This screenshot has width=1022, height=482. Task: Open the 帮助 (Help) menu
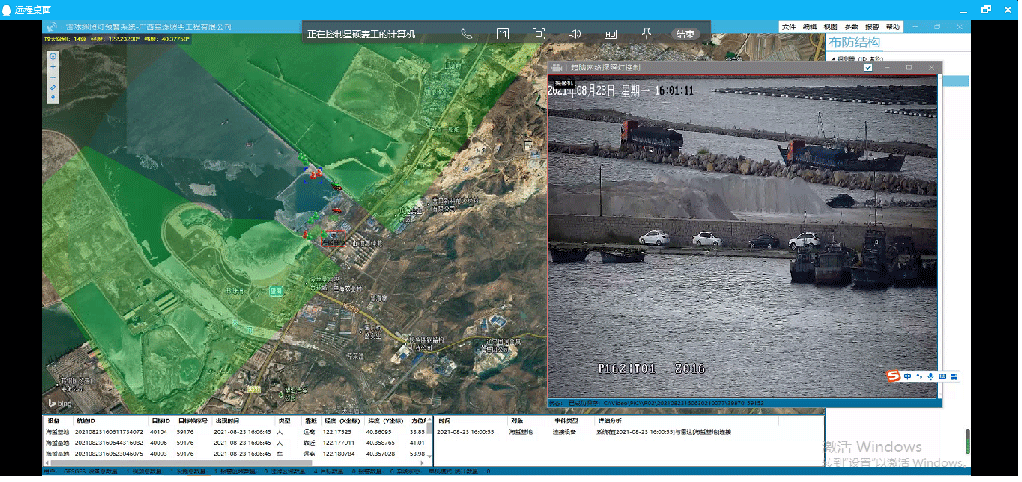tap(893, 26)
